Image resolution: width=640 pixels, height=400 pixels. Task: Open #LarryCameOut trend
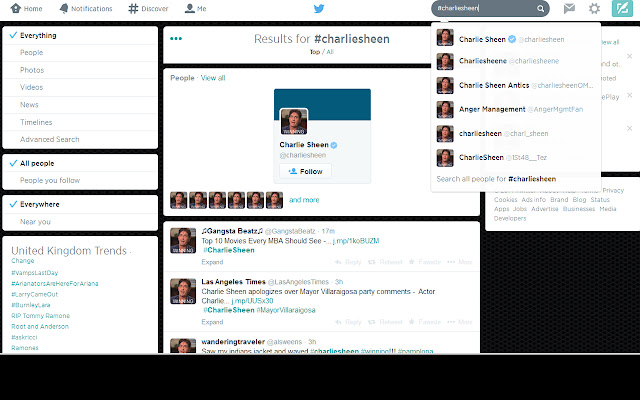pyautogui.click(x=35, y=294)
